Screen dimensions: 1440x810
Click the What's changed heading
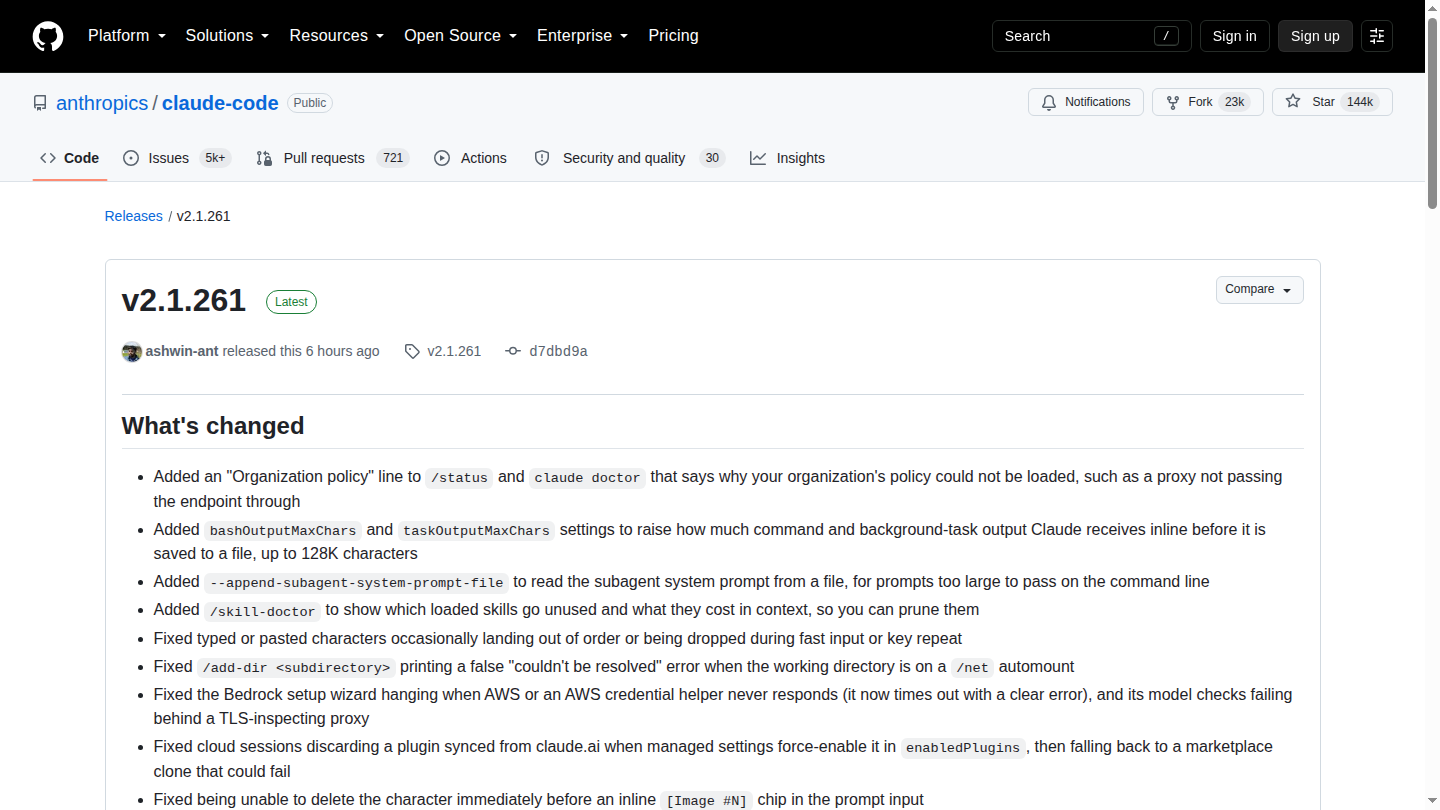tap(213, 426)
